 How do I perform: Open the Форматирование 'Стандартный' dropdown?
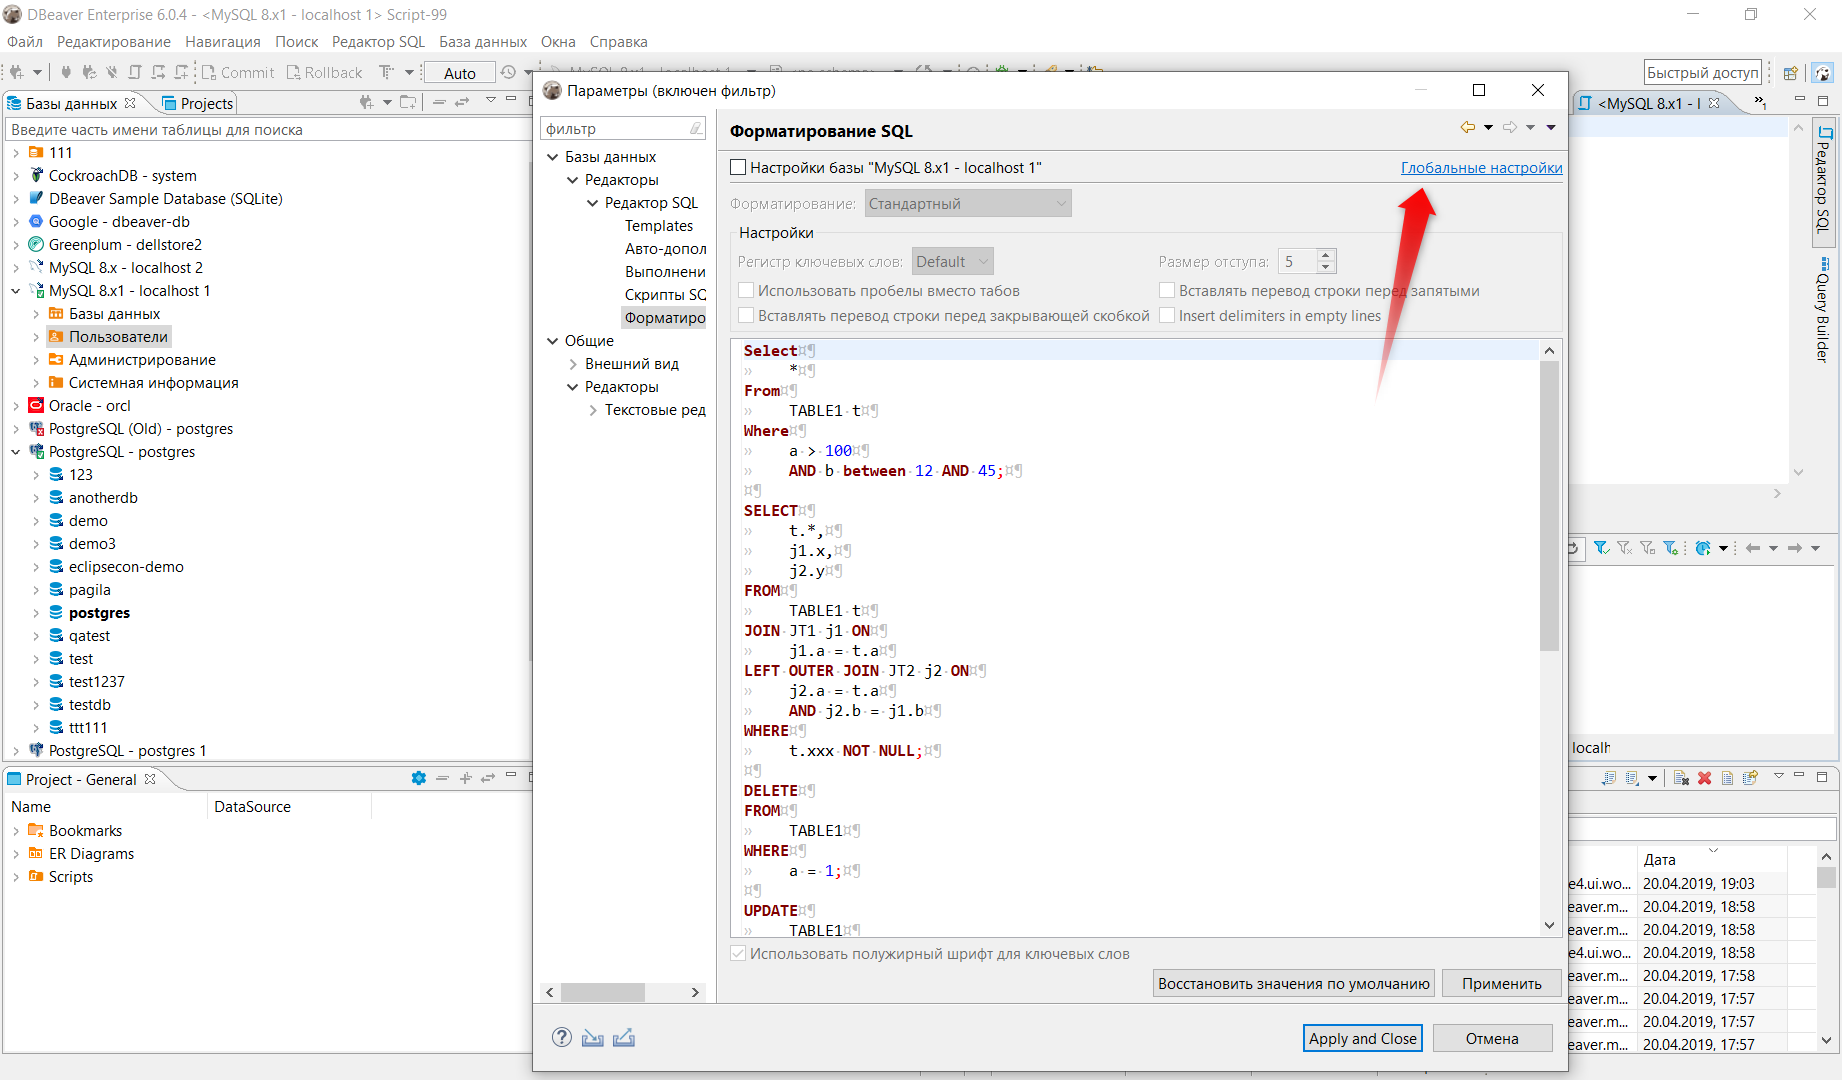coord(968,203)
